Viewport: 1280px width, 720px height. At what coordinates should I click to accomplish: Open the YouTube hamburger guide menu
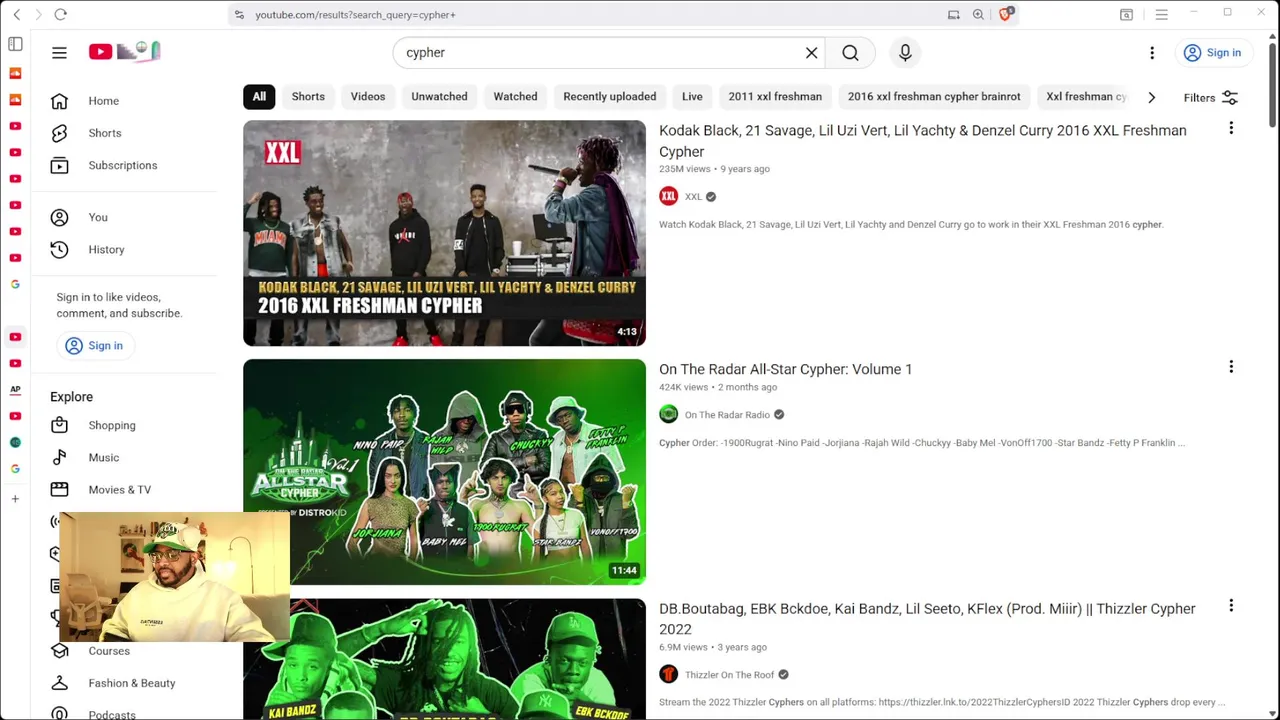59,52
